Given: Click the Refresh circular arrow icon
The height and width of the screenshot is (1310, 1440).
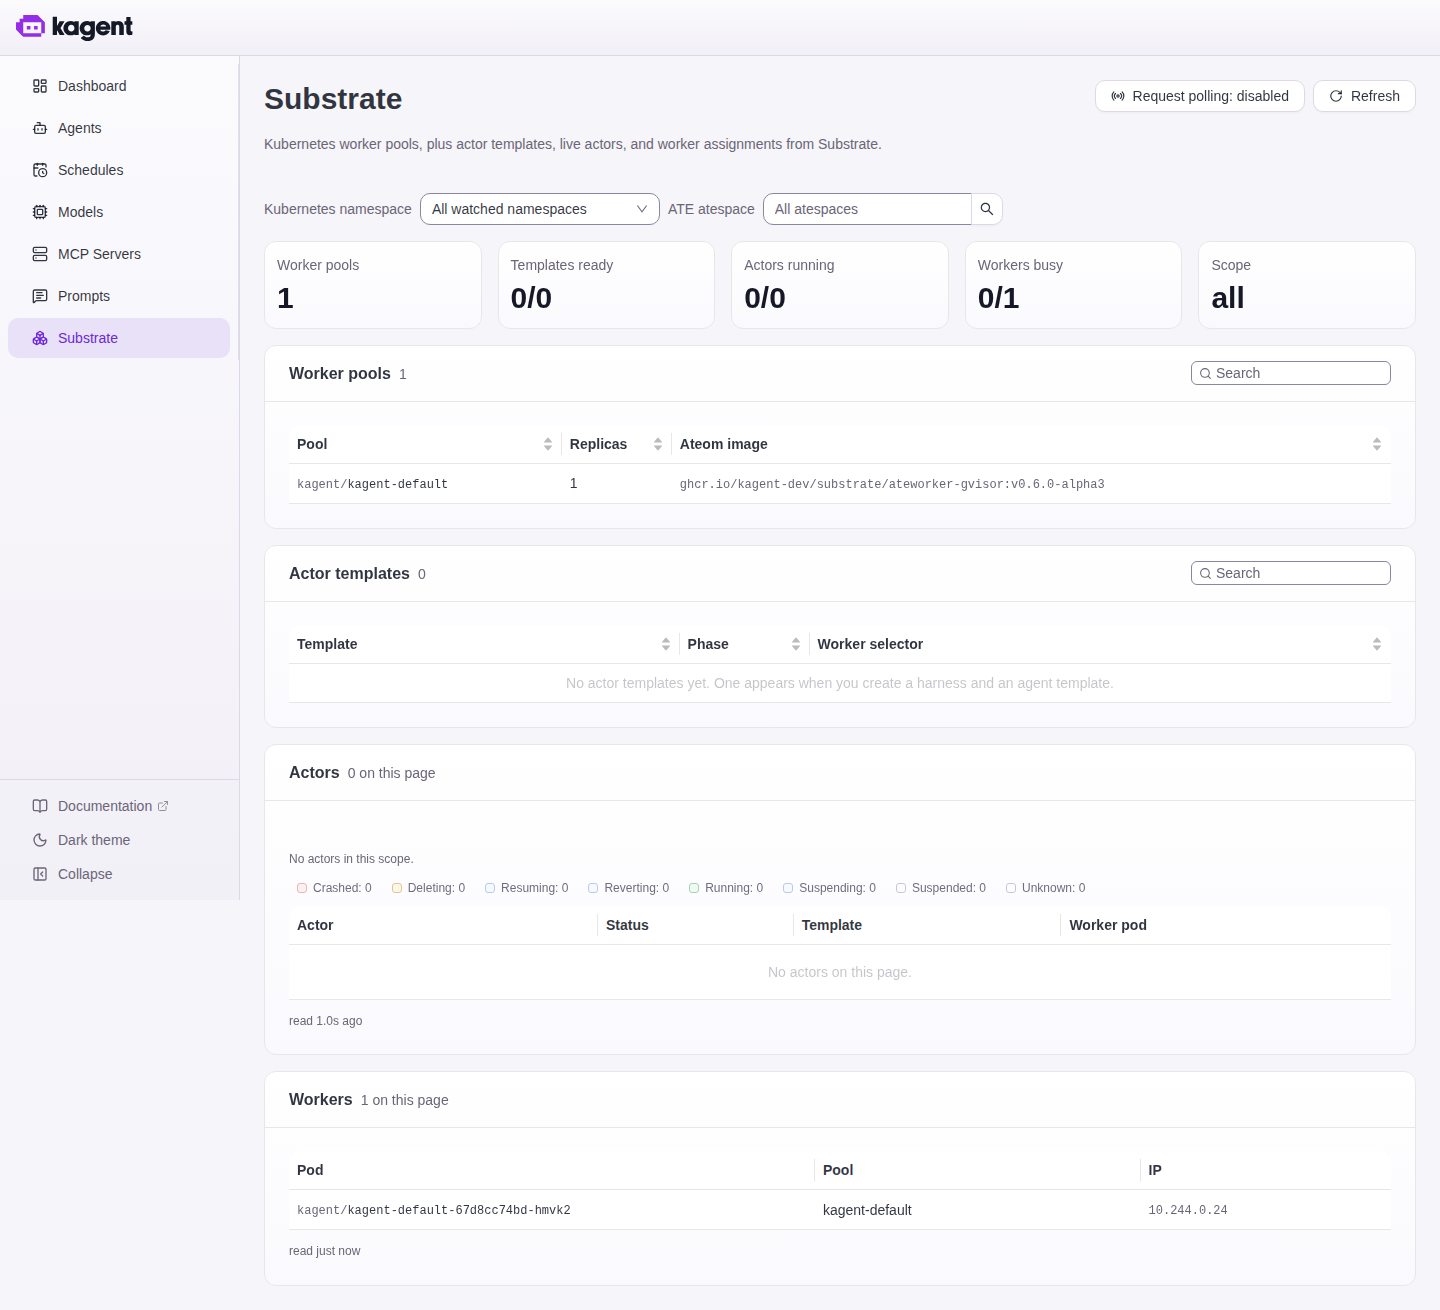Looking at the screenshot, I should tap(1336, 96).
